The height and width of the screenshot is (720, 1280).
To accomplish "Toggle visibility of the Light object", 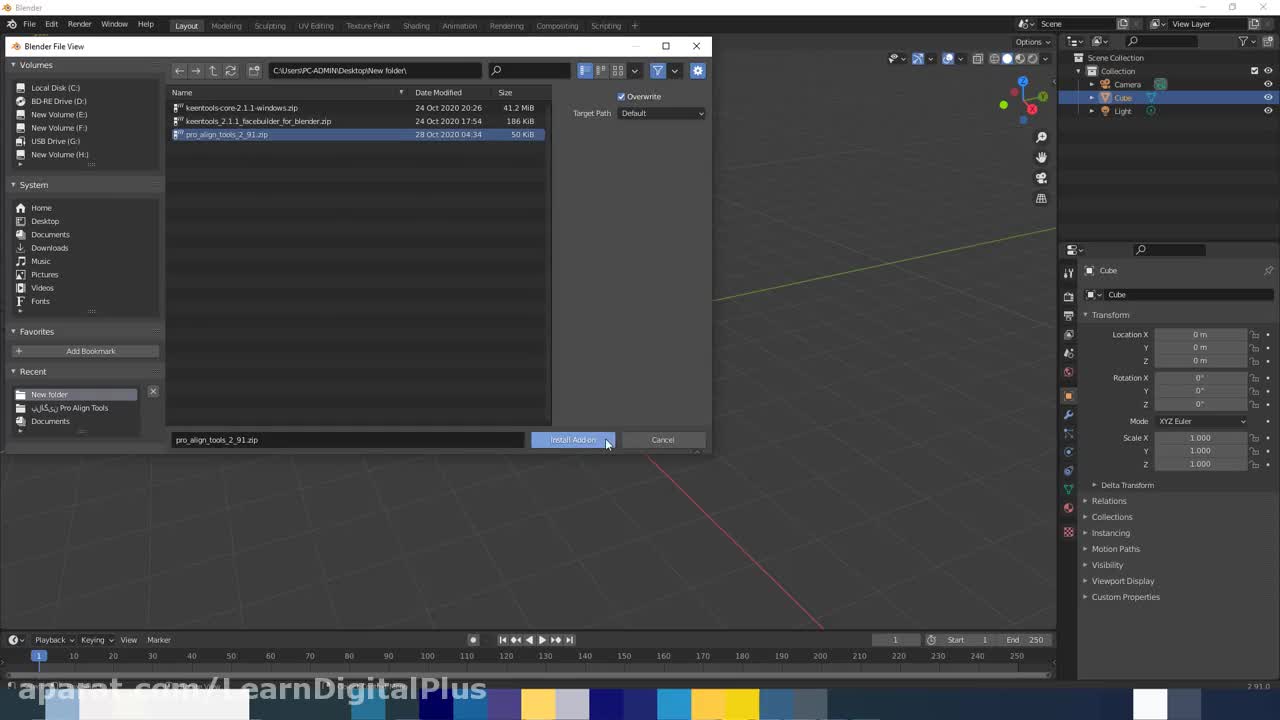I will pos(1268,111).
